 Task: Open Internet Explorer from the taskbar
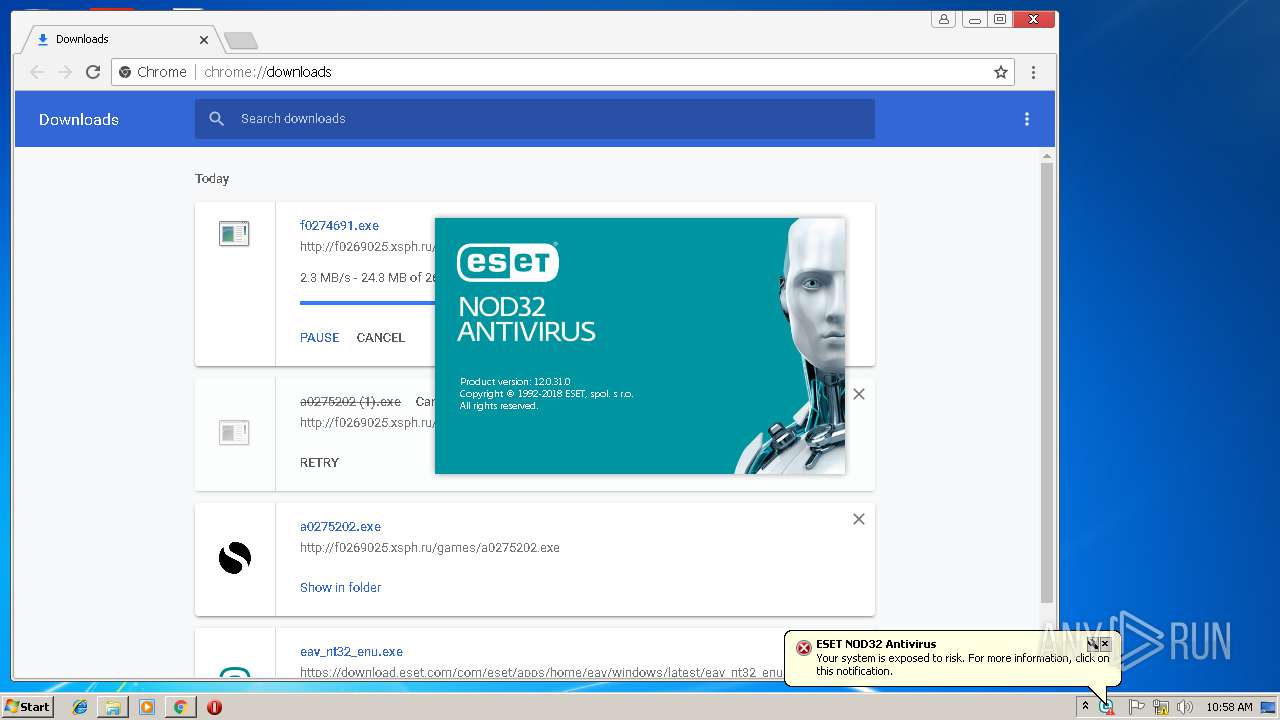pyautogui.click(x=80, y=707)
